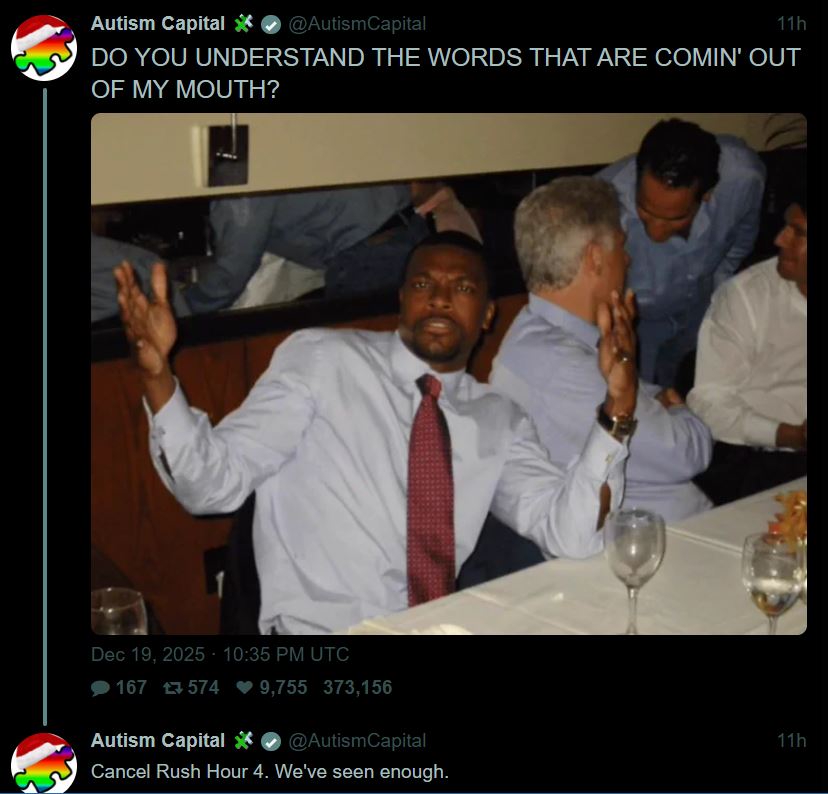Screen dimensions: 828x794
Task: Open the attached restaurant photo
Action: (449, 374)
